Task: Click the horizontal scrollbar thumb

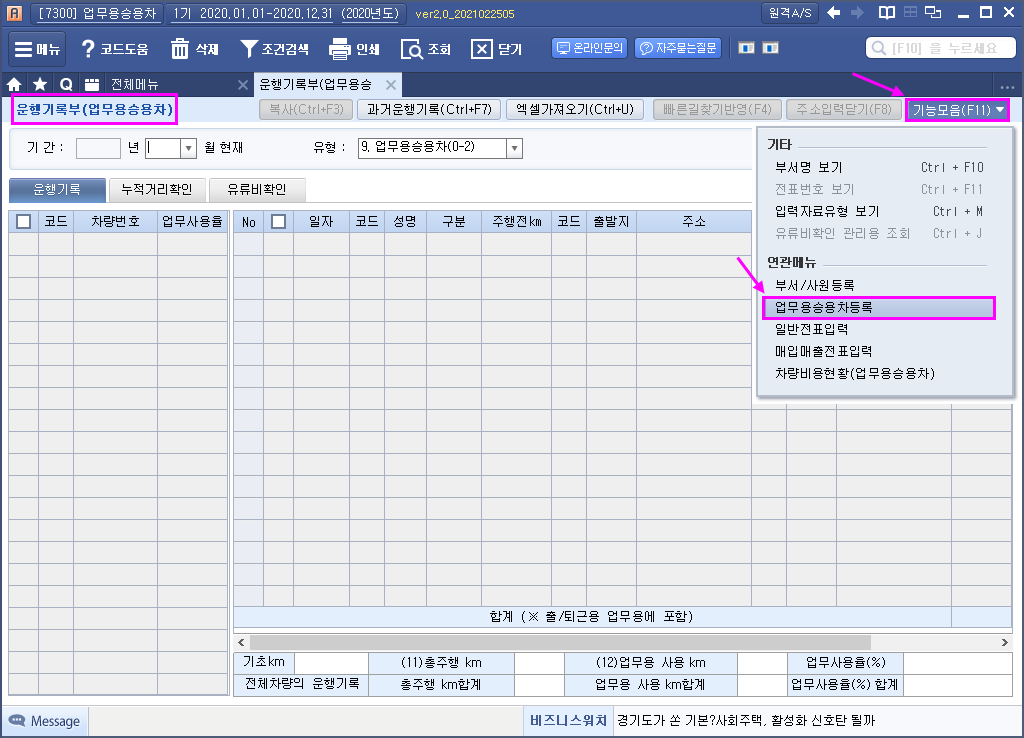Action: pyautogui.click(x=560, y=643)
